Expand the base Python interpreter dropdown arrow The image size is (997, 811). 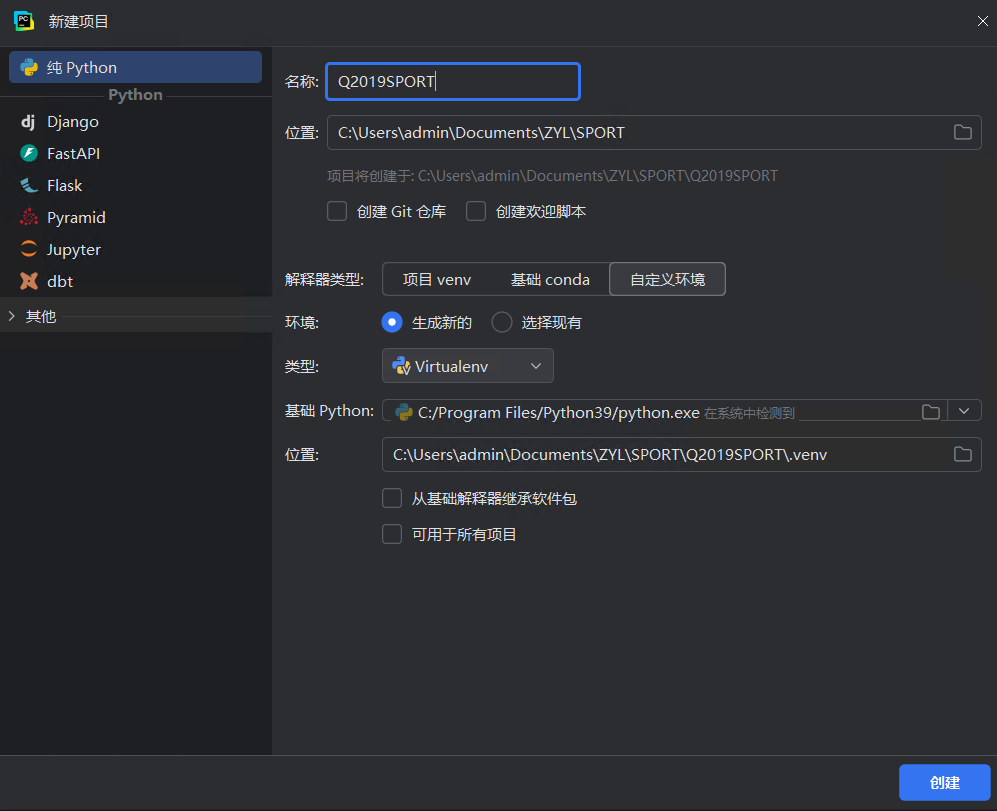click(964, 411)
